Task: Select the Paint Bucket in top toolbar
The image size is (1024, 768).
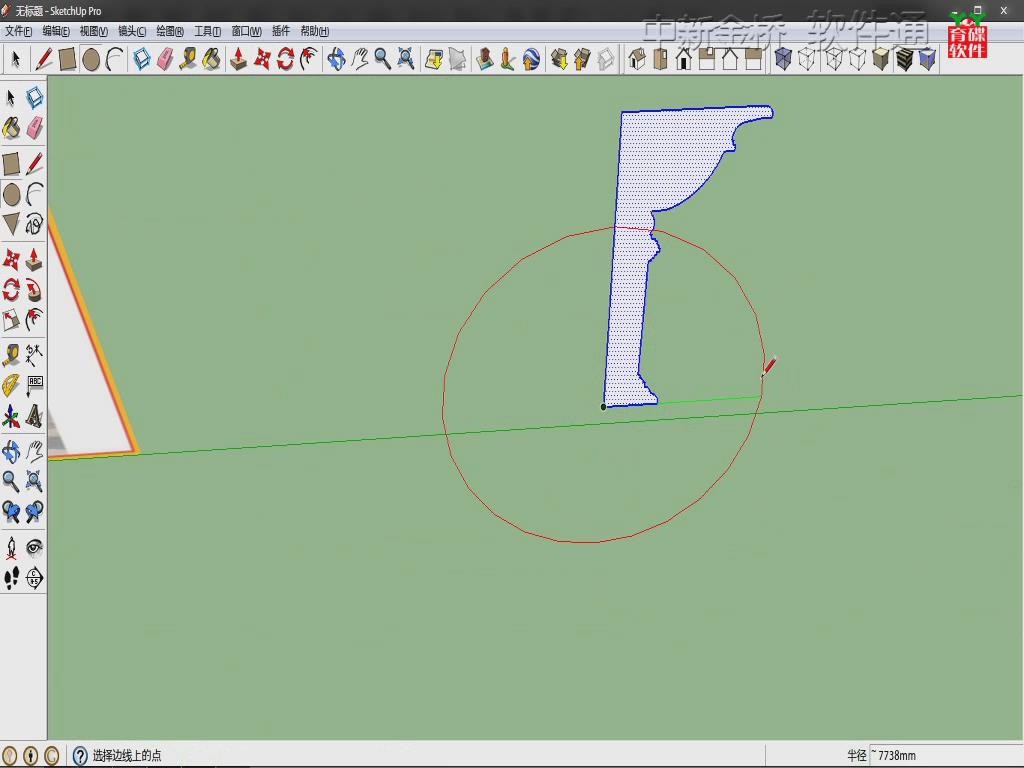Action: (212, 59)
